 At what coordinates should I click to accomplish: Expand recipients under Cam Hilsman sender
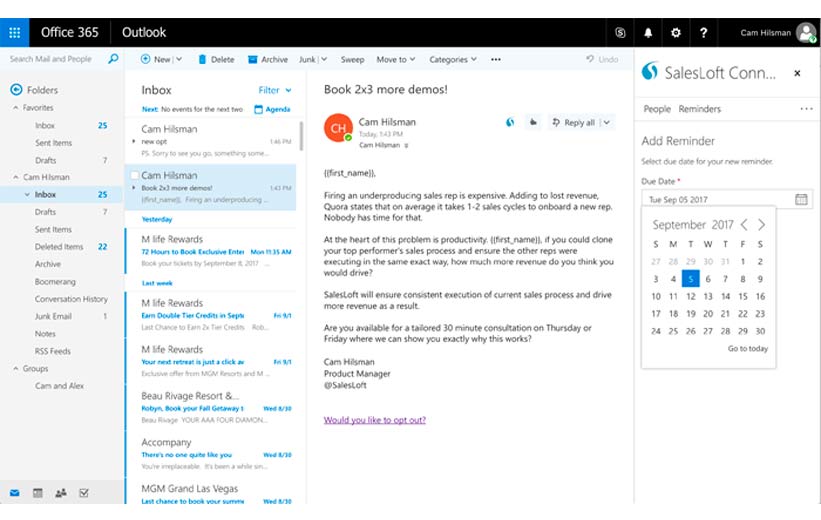pyautogui.click(x=406, y=146)
